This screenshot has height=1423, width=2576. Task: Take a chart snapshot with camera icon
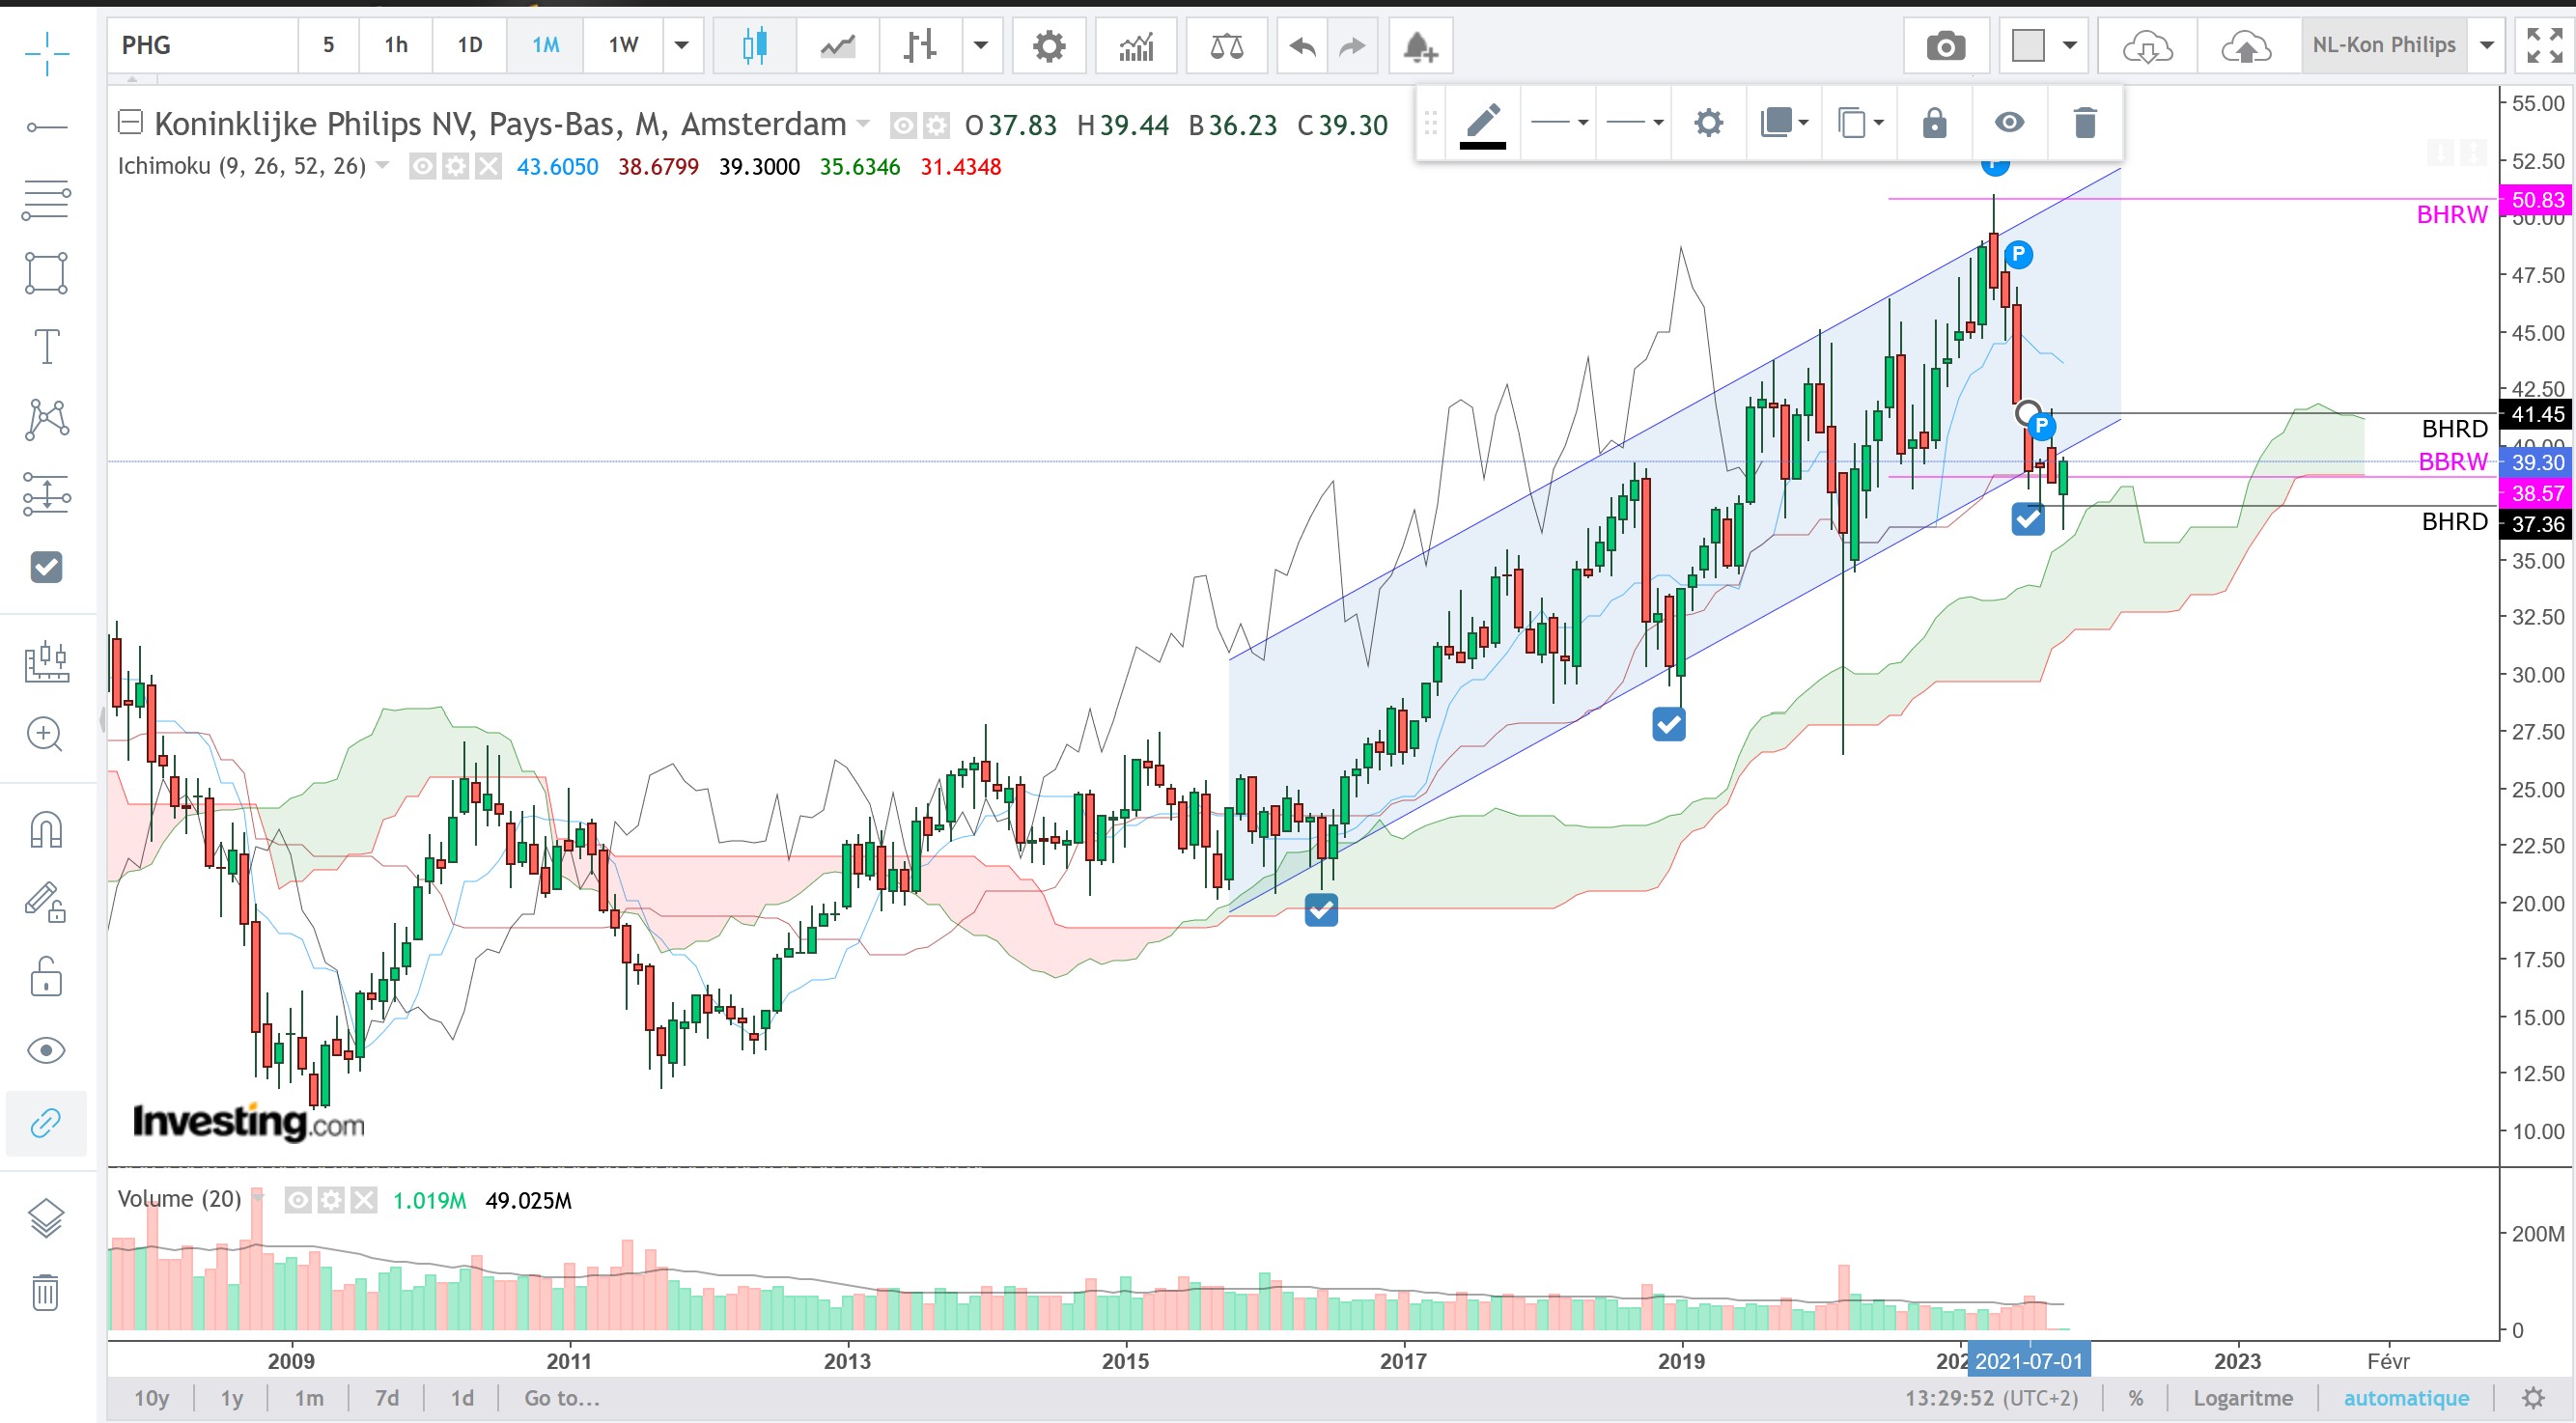1945,46
